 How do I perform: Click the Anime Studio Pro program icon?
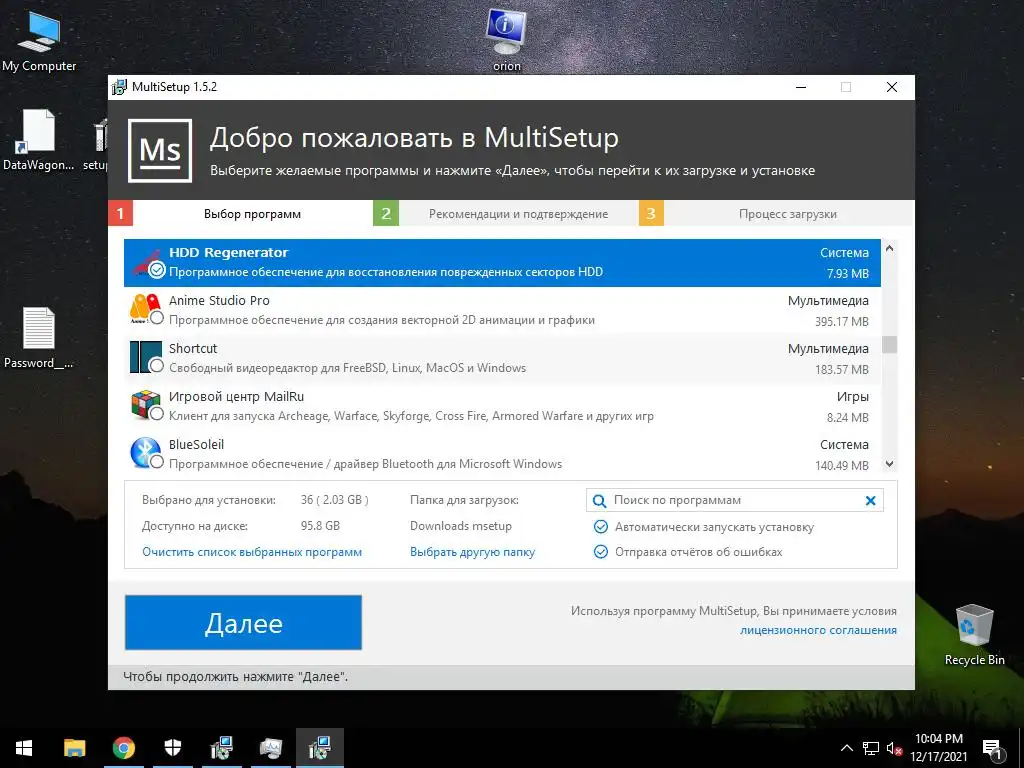click(145, 309)
